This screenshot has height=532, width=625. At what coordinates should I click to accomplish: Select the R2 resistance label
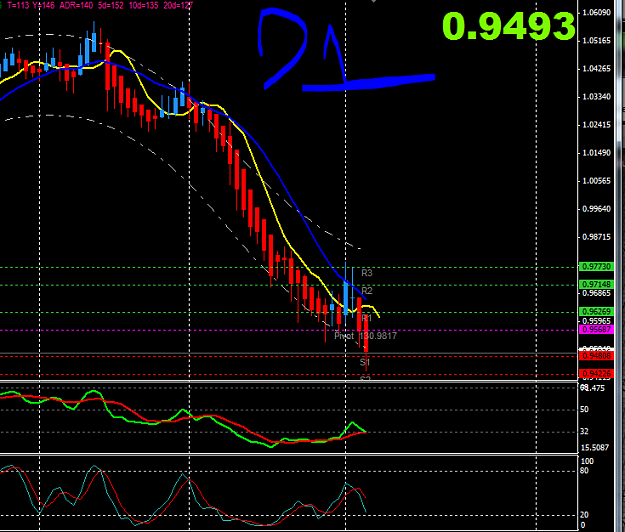[367, 291]
